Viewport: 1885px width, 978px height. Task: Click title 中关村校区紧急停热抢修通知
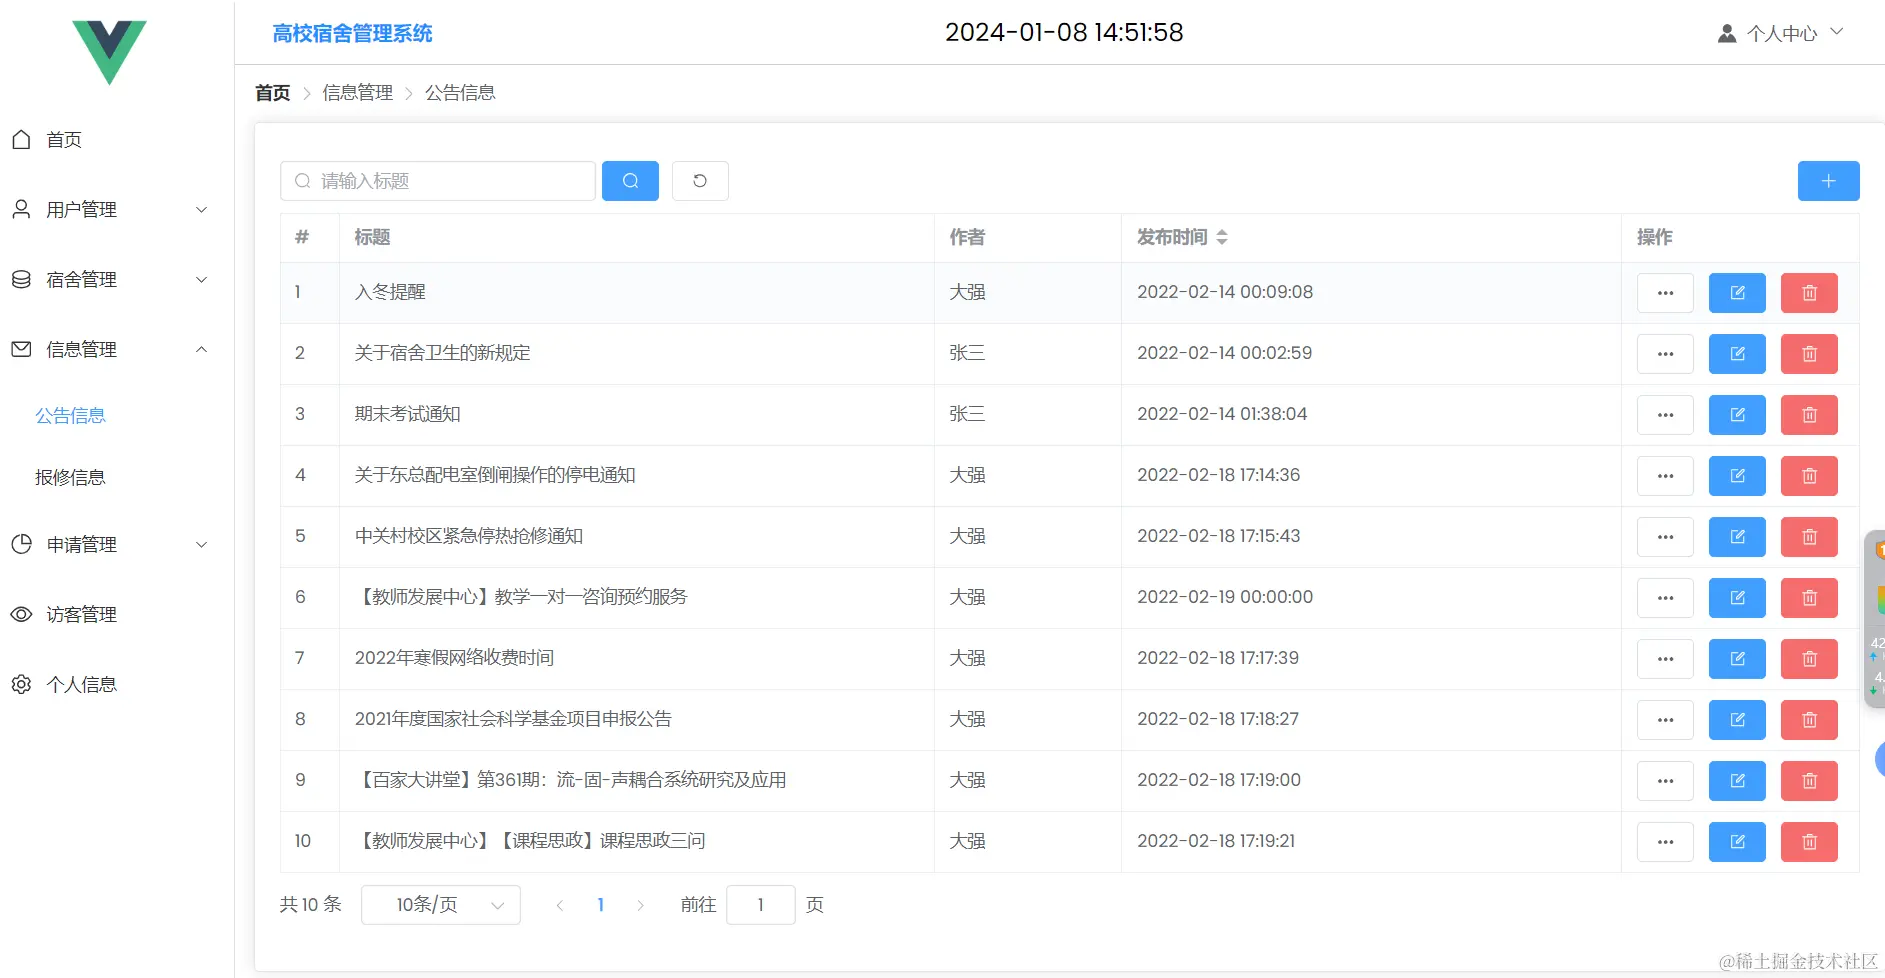(x=469, y=536)
